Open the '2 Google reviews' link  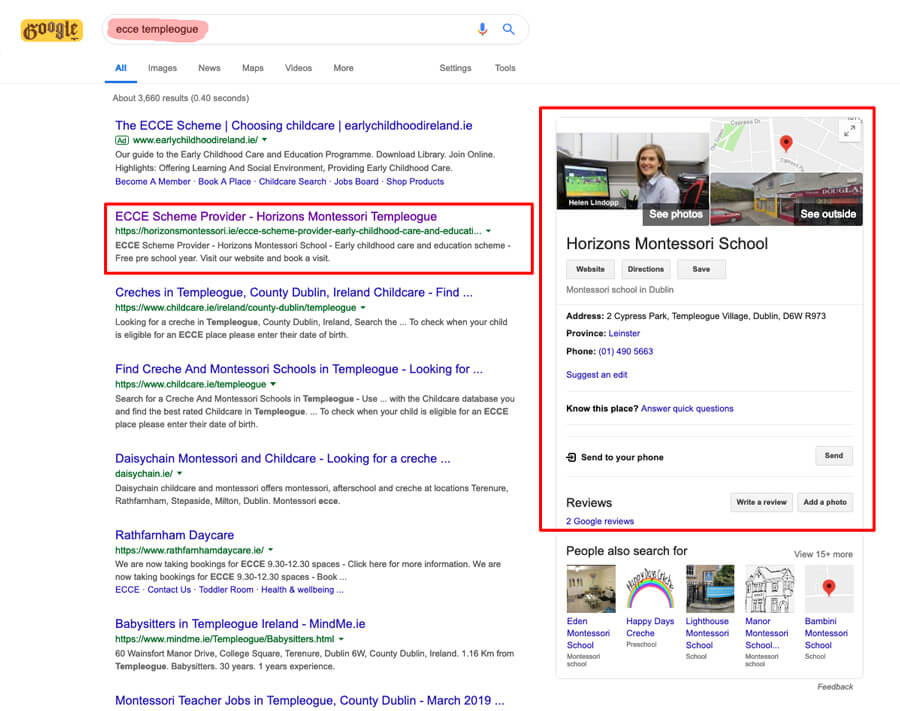[x=600, y=521]
